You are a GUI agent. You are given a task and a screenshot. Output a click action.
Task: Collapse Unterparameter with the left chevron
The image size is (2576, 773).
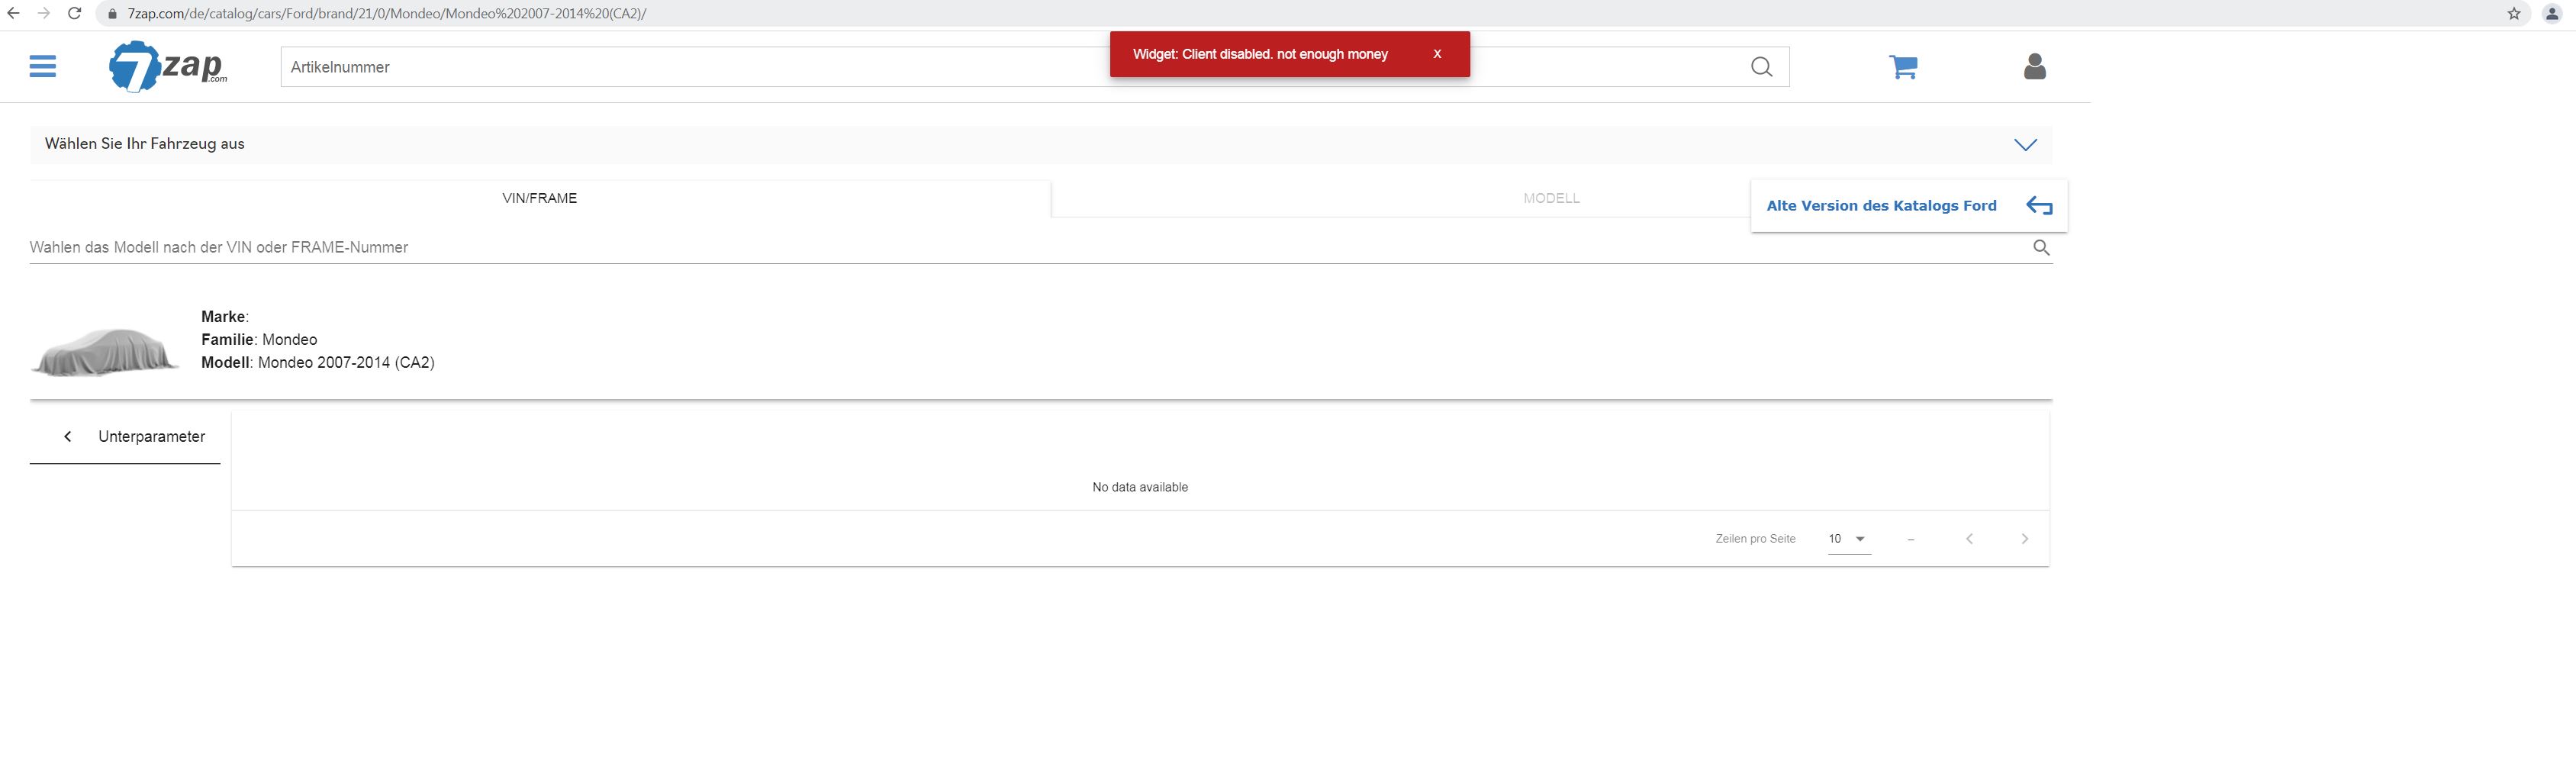coord(68,437)
